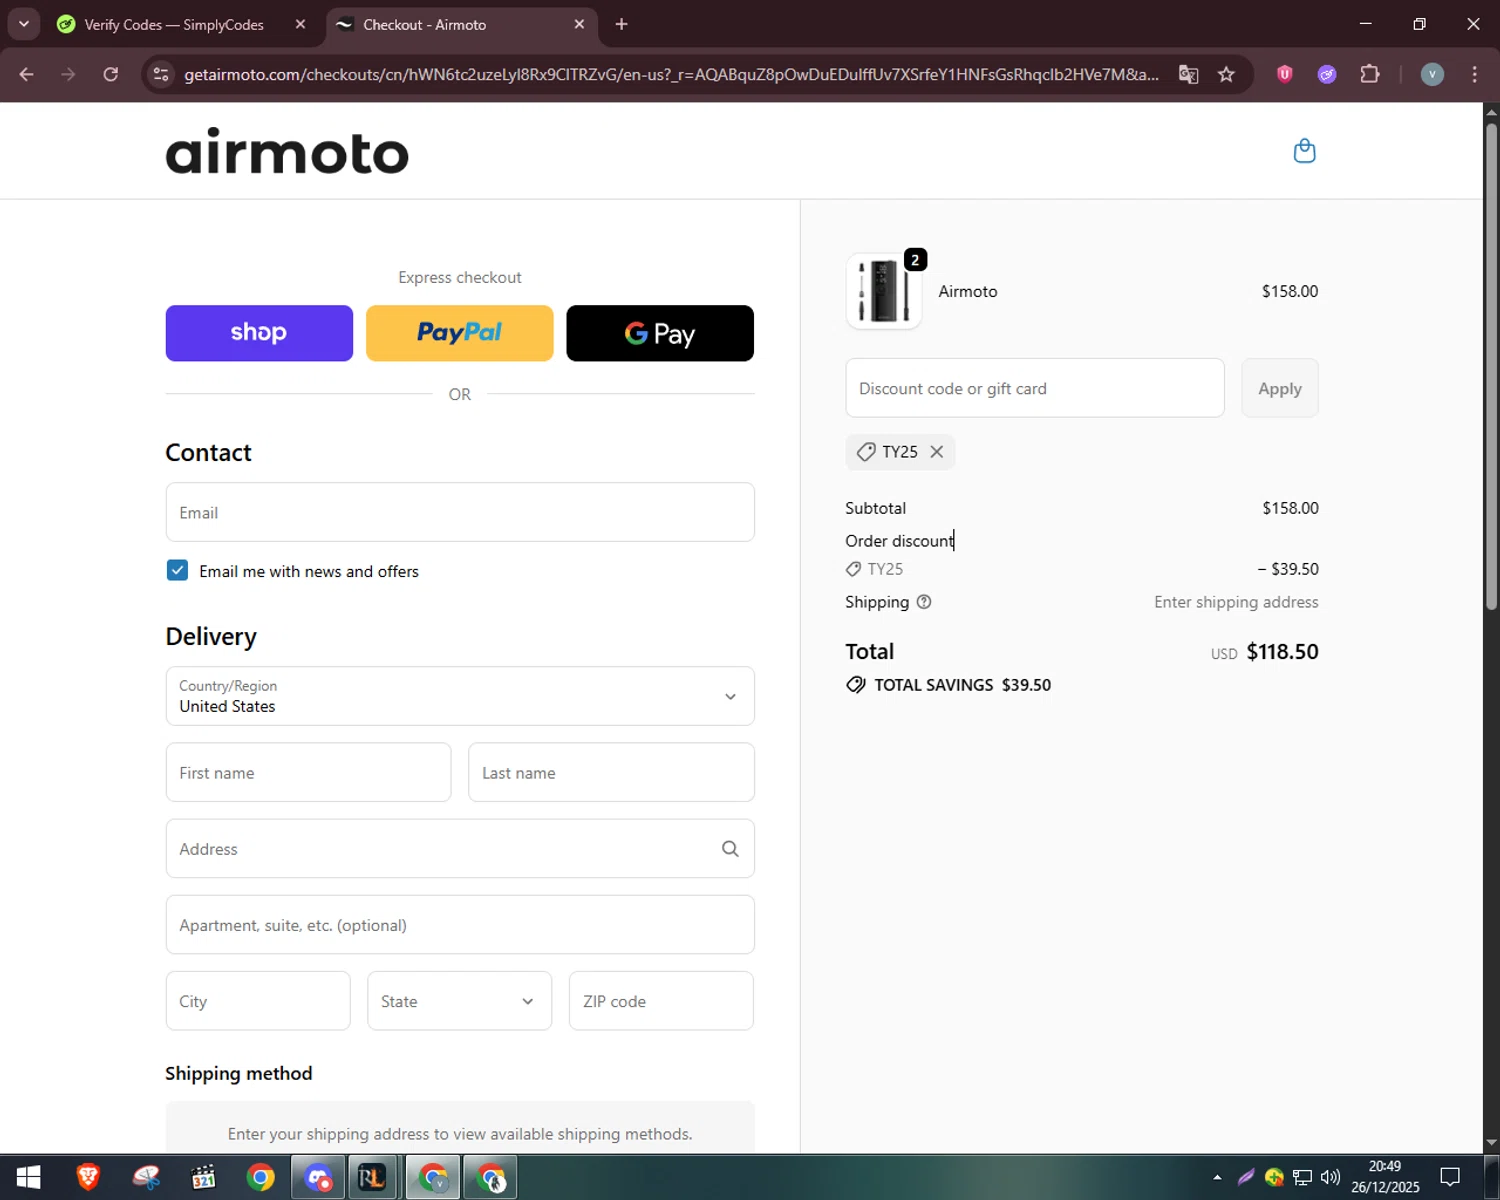Click the shipping help question-mark icon
The height and width of the screenshot is (1200, 1500).
[x=924, y=602]
